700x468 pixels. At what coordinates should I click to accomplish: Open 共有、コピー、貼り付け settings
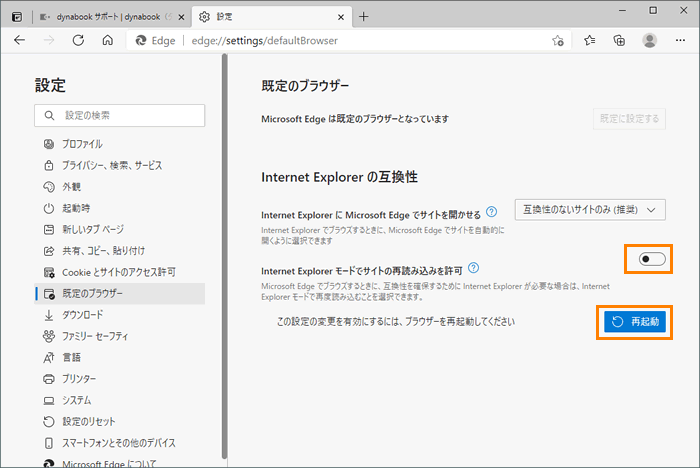120,251
